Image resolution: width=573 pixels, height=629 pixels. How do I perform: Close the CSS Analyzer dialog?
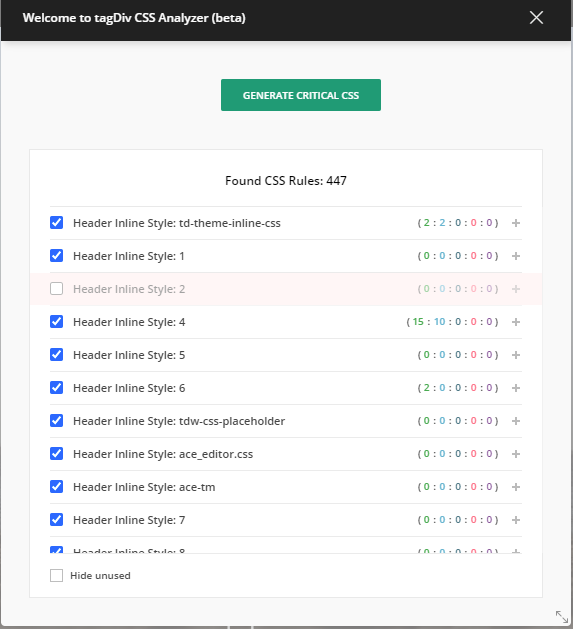536,18
